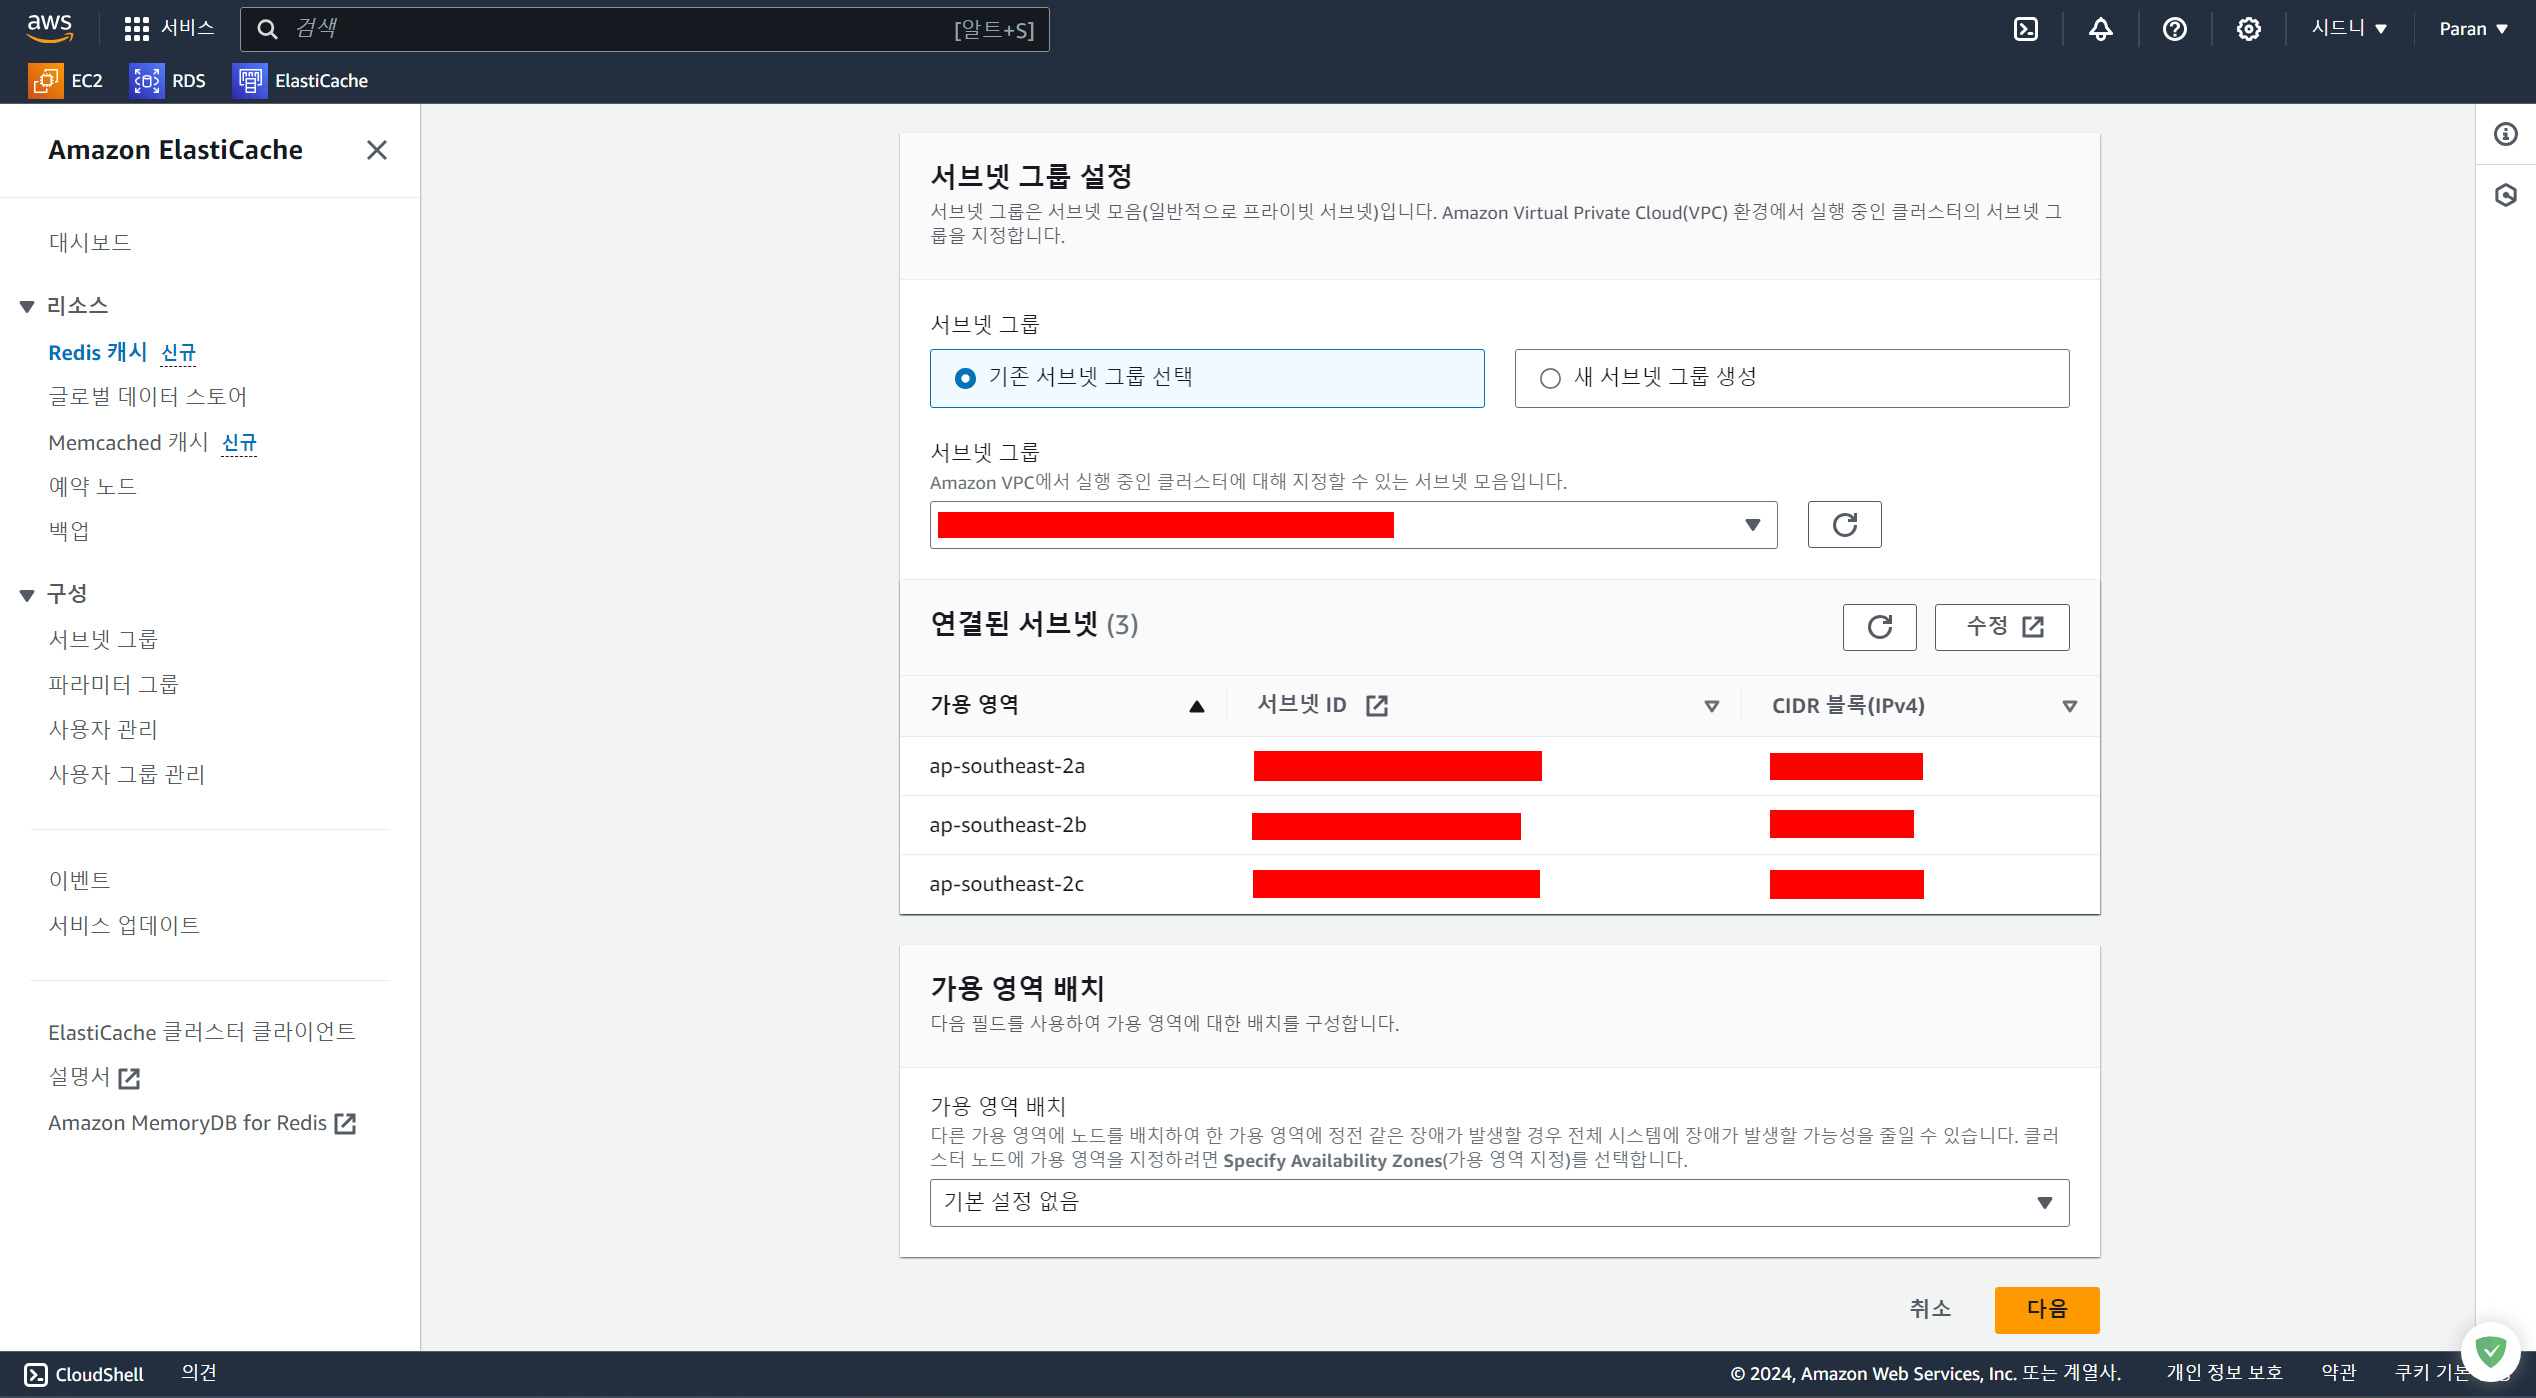2536x1398 pixels.
Task: Open the 의견 feedback link in footer
Action: (199, 1374)
